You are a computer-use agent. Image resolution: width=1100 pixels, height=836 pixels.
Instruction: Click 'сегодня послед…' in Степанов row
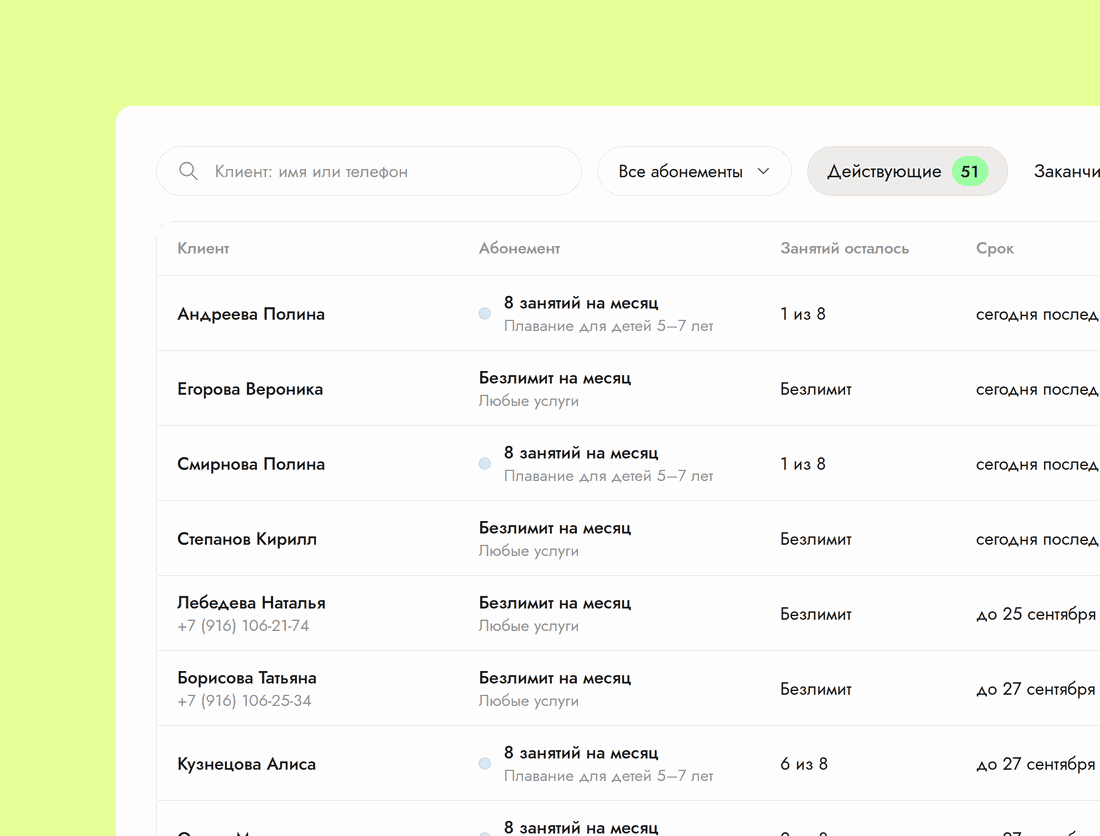pyautogui.click(x=1038, y=539)
